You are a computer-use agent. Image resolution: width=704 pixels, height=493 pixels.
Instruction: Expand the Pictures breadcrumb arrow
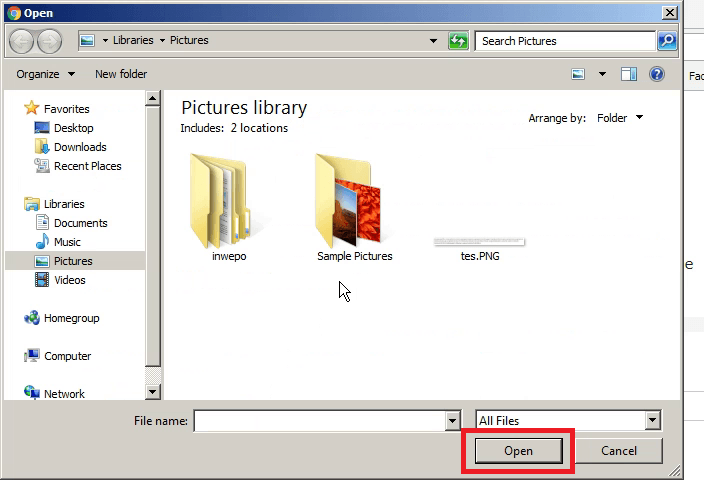pyautogui.click(x=162, y=40)
